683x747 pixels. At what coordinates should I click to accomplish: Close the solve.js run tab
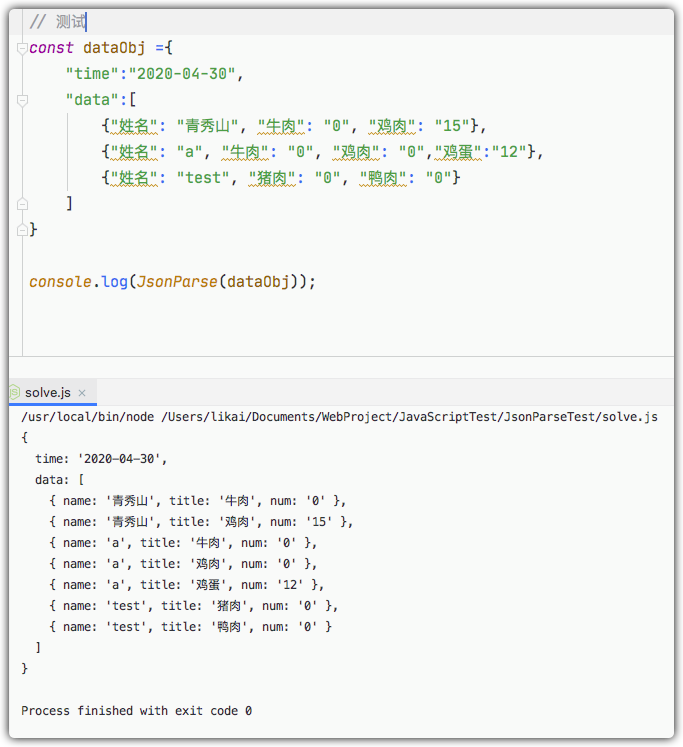coord(82,393)
